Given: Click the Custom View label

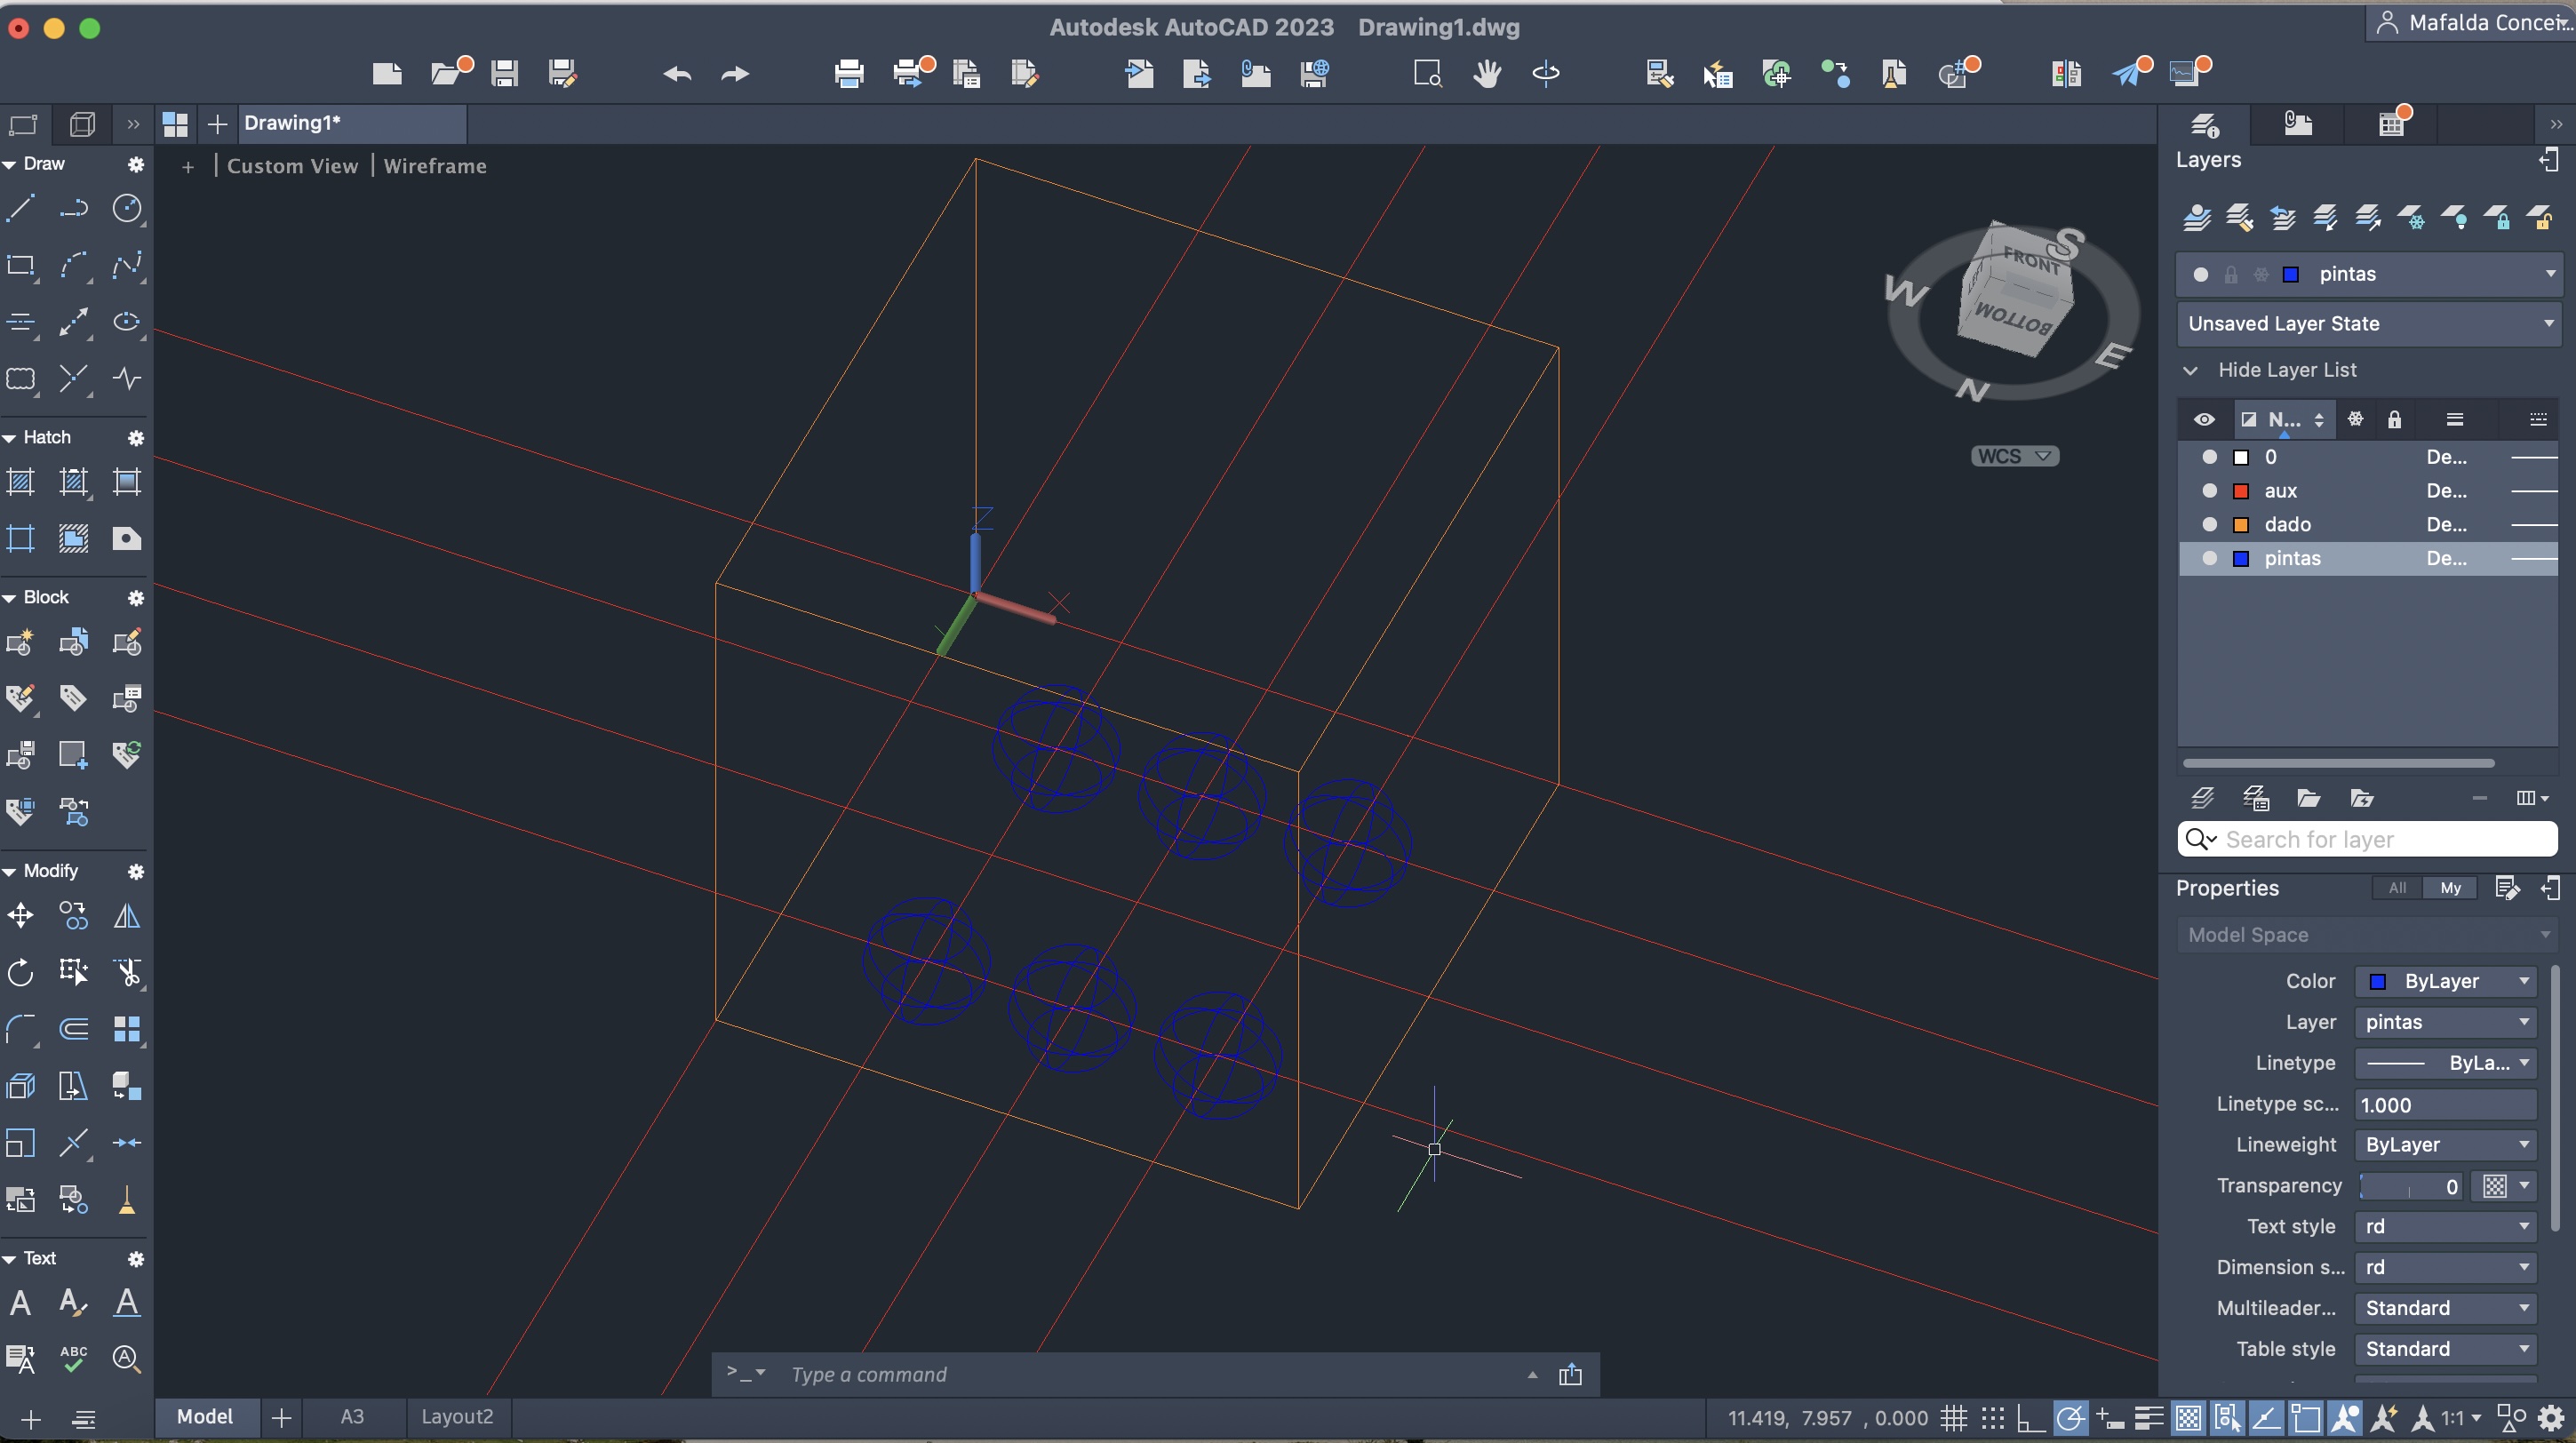Looking at the screenshot, I should click(292, 166).
